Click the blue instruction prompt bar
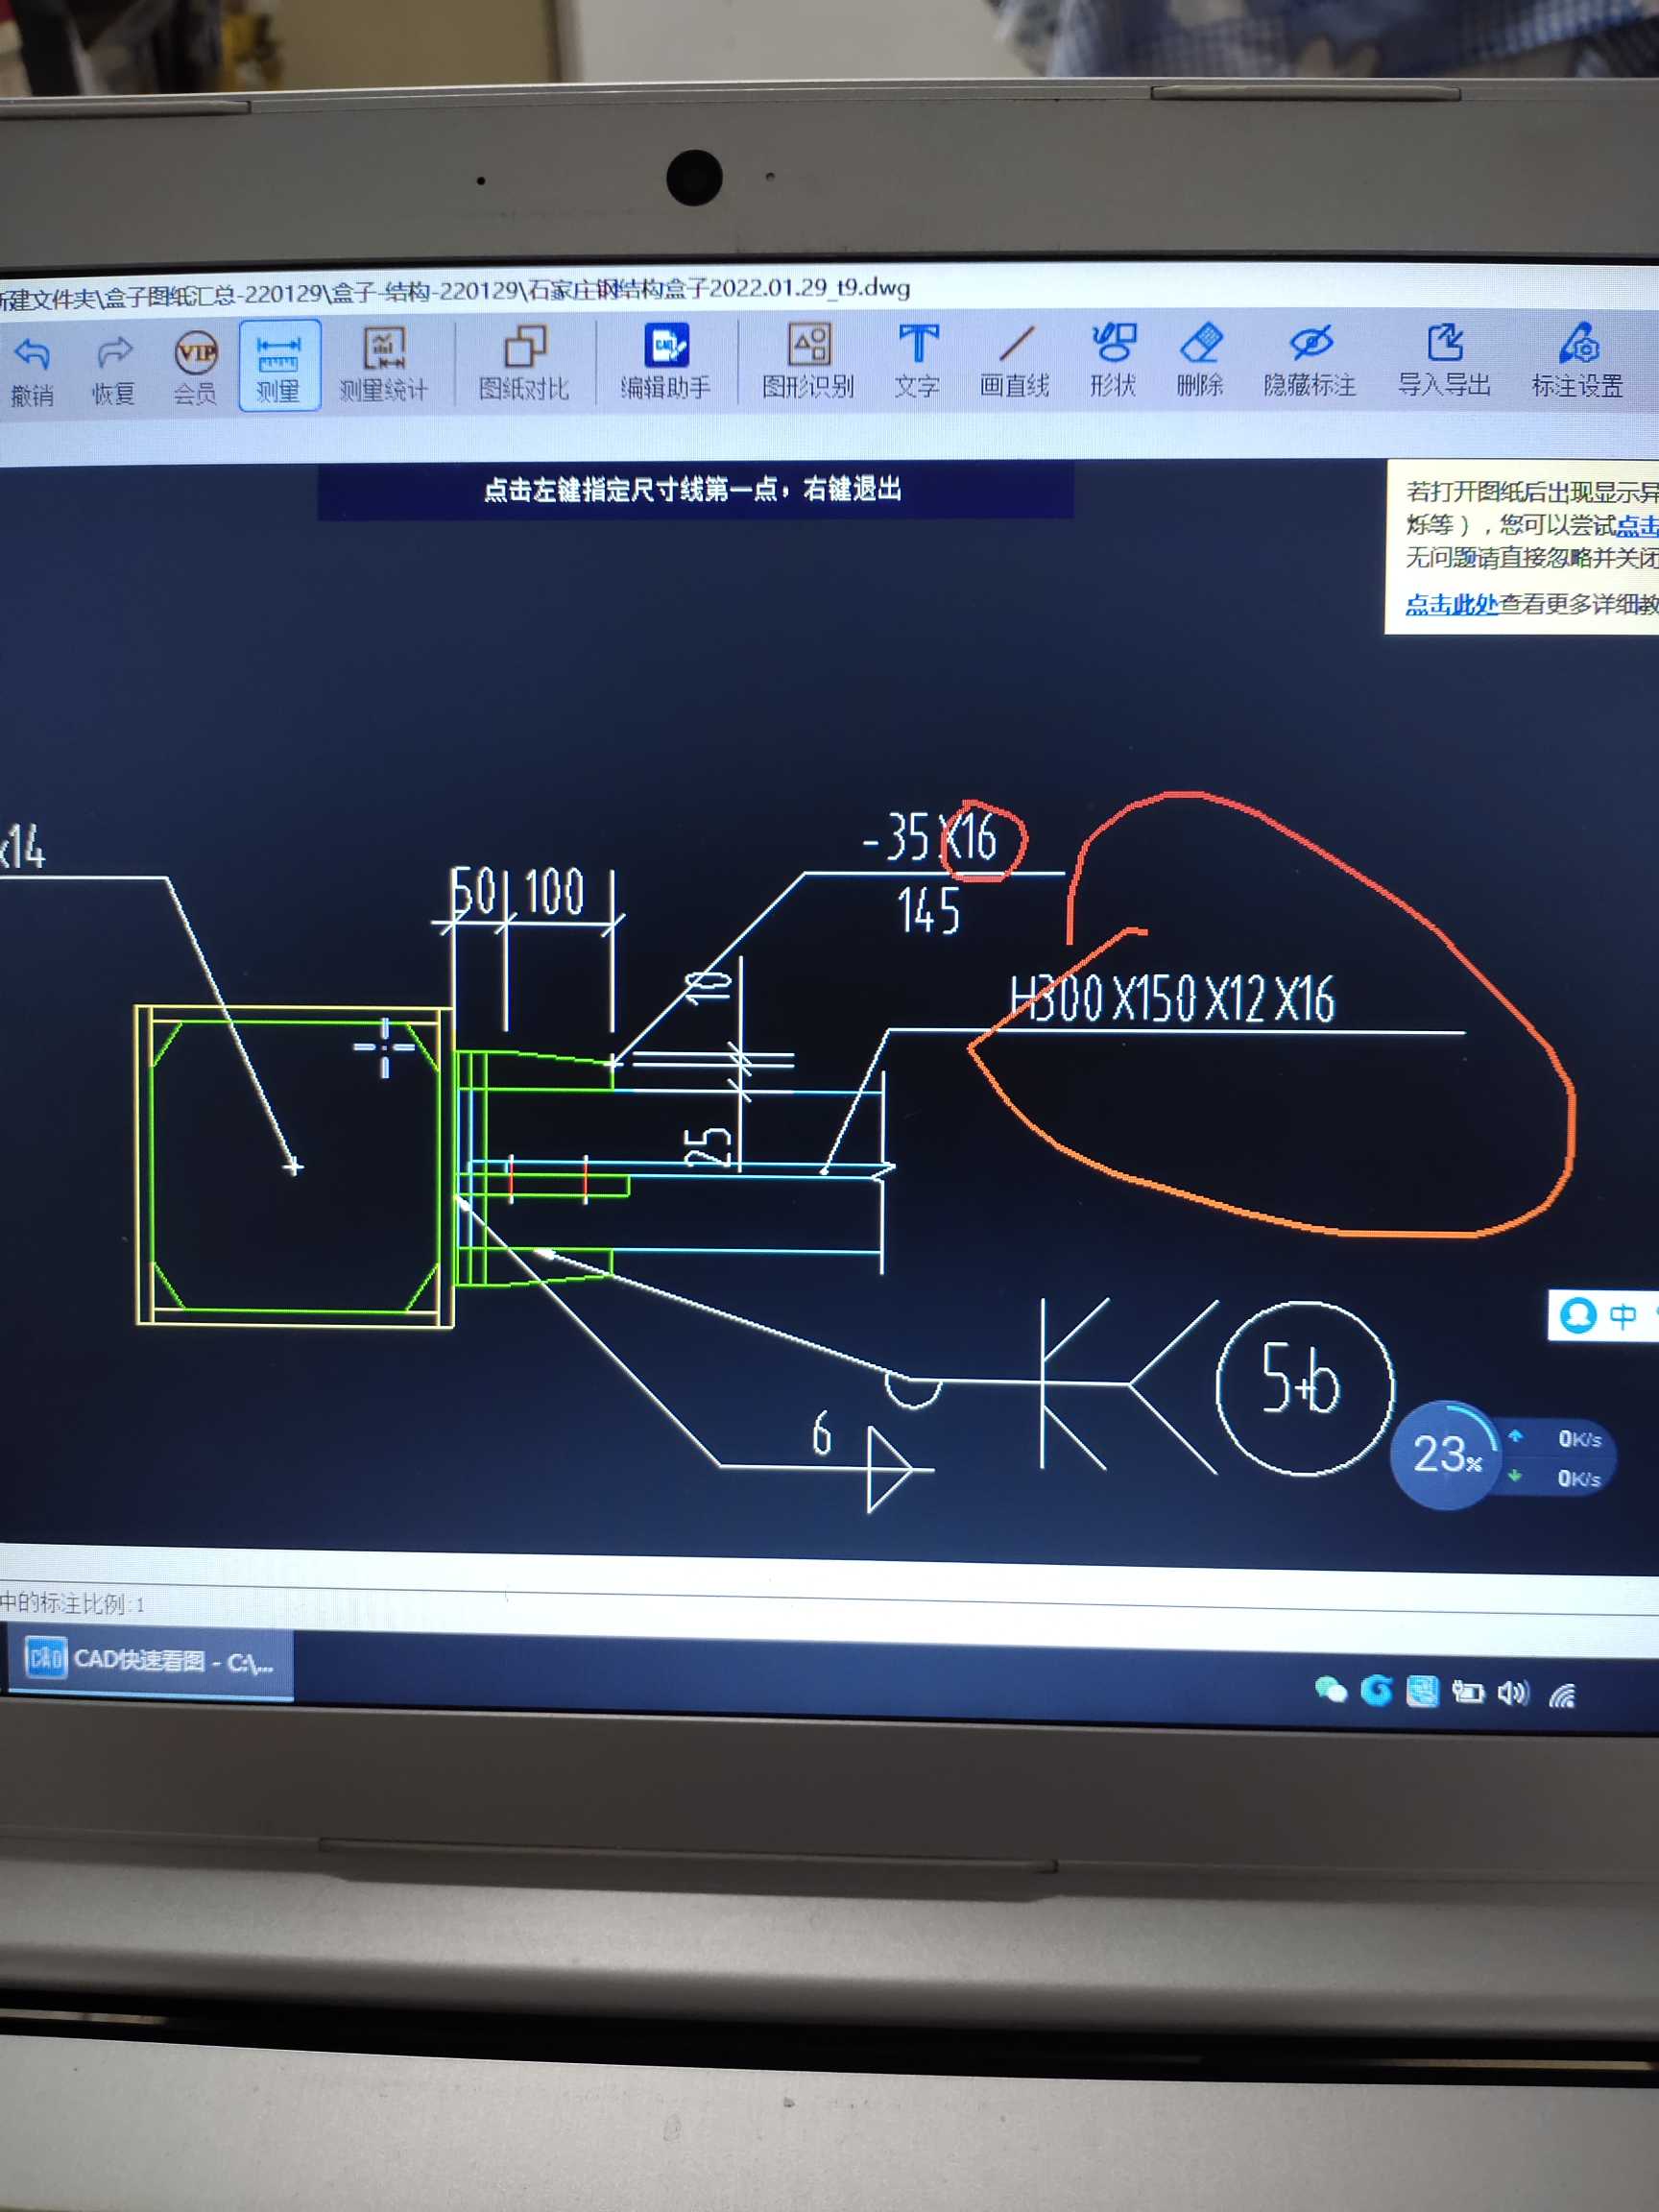The image size is (1659, 2212). (x=695, y=490)
